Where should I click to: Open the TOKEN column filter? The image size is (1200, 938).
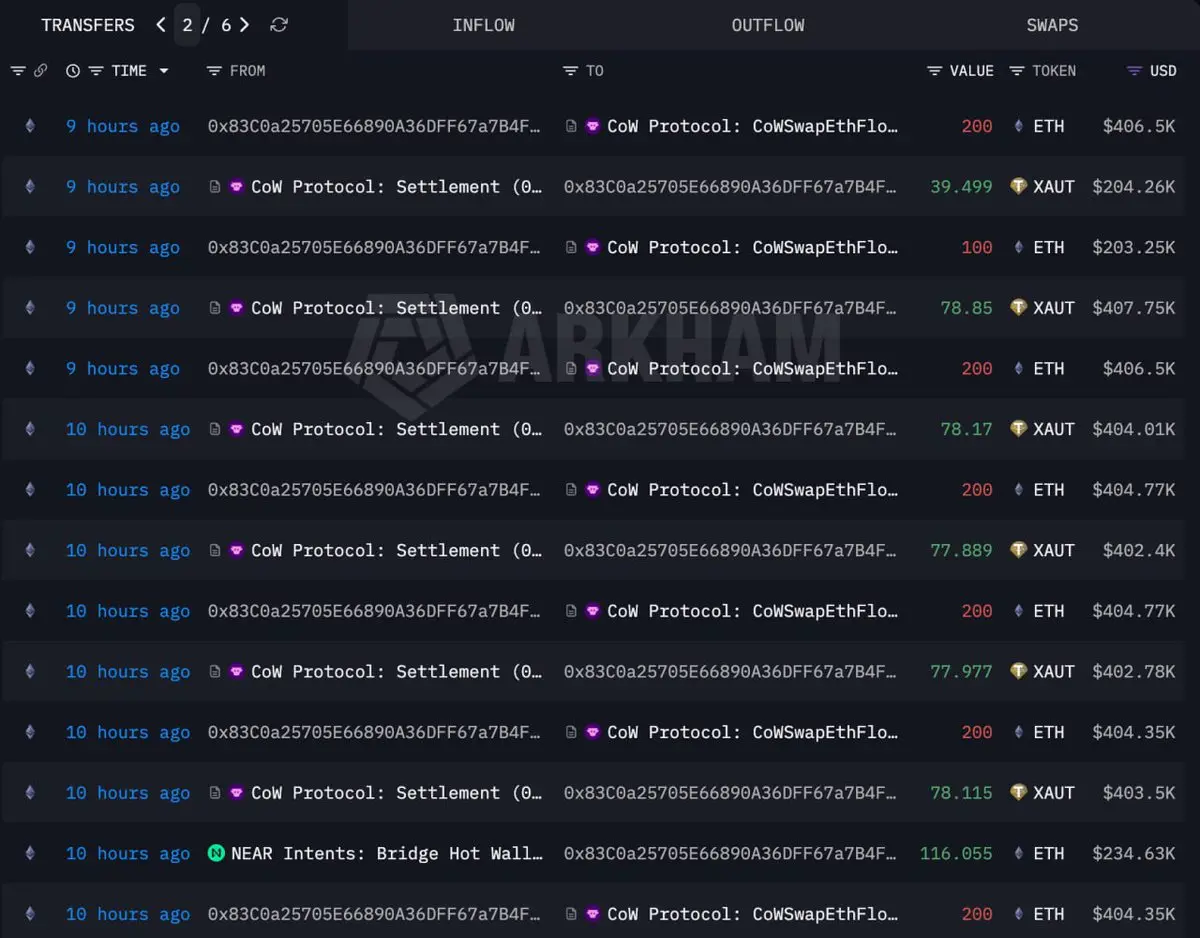1017,71
